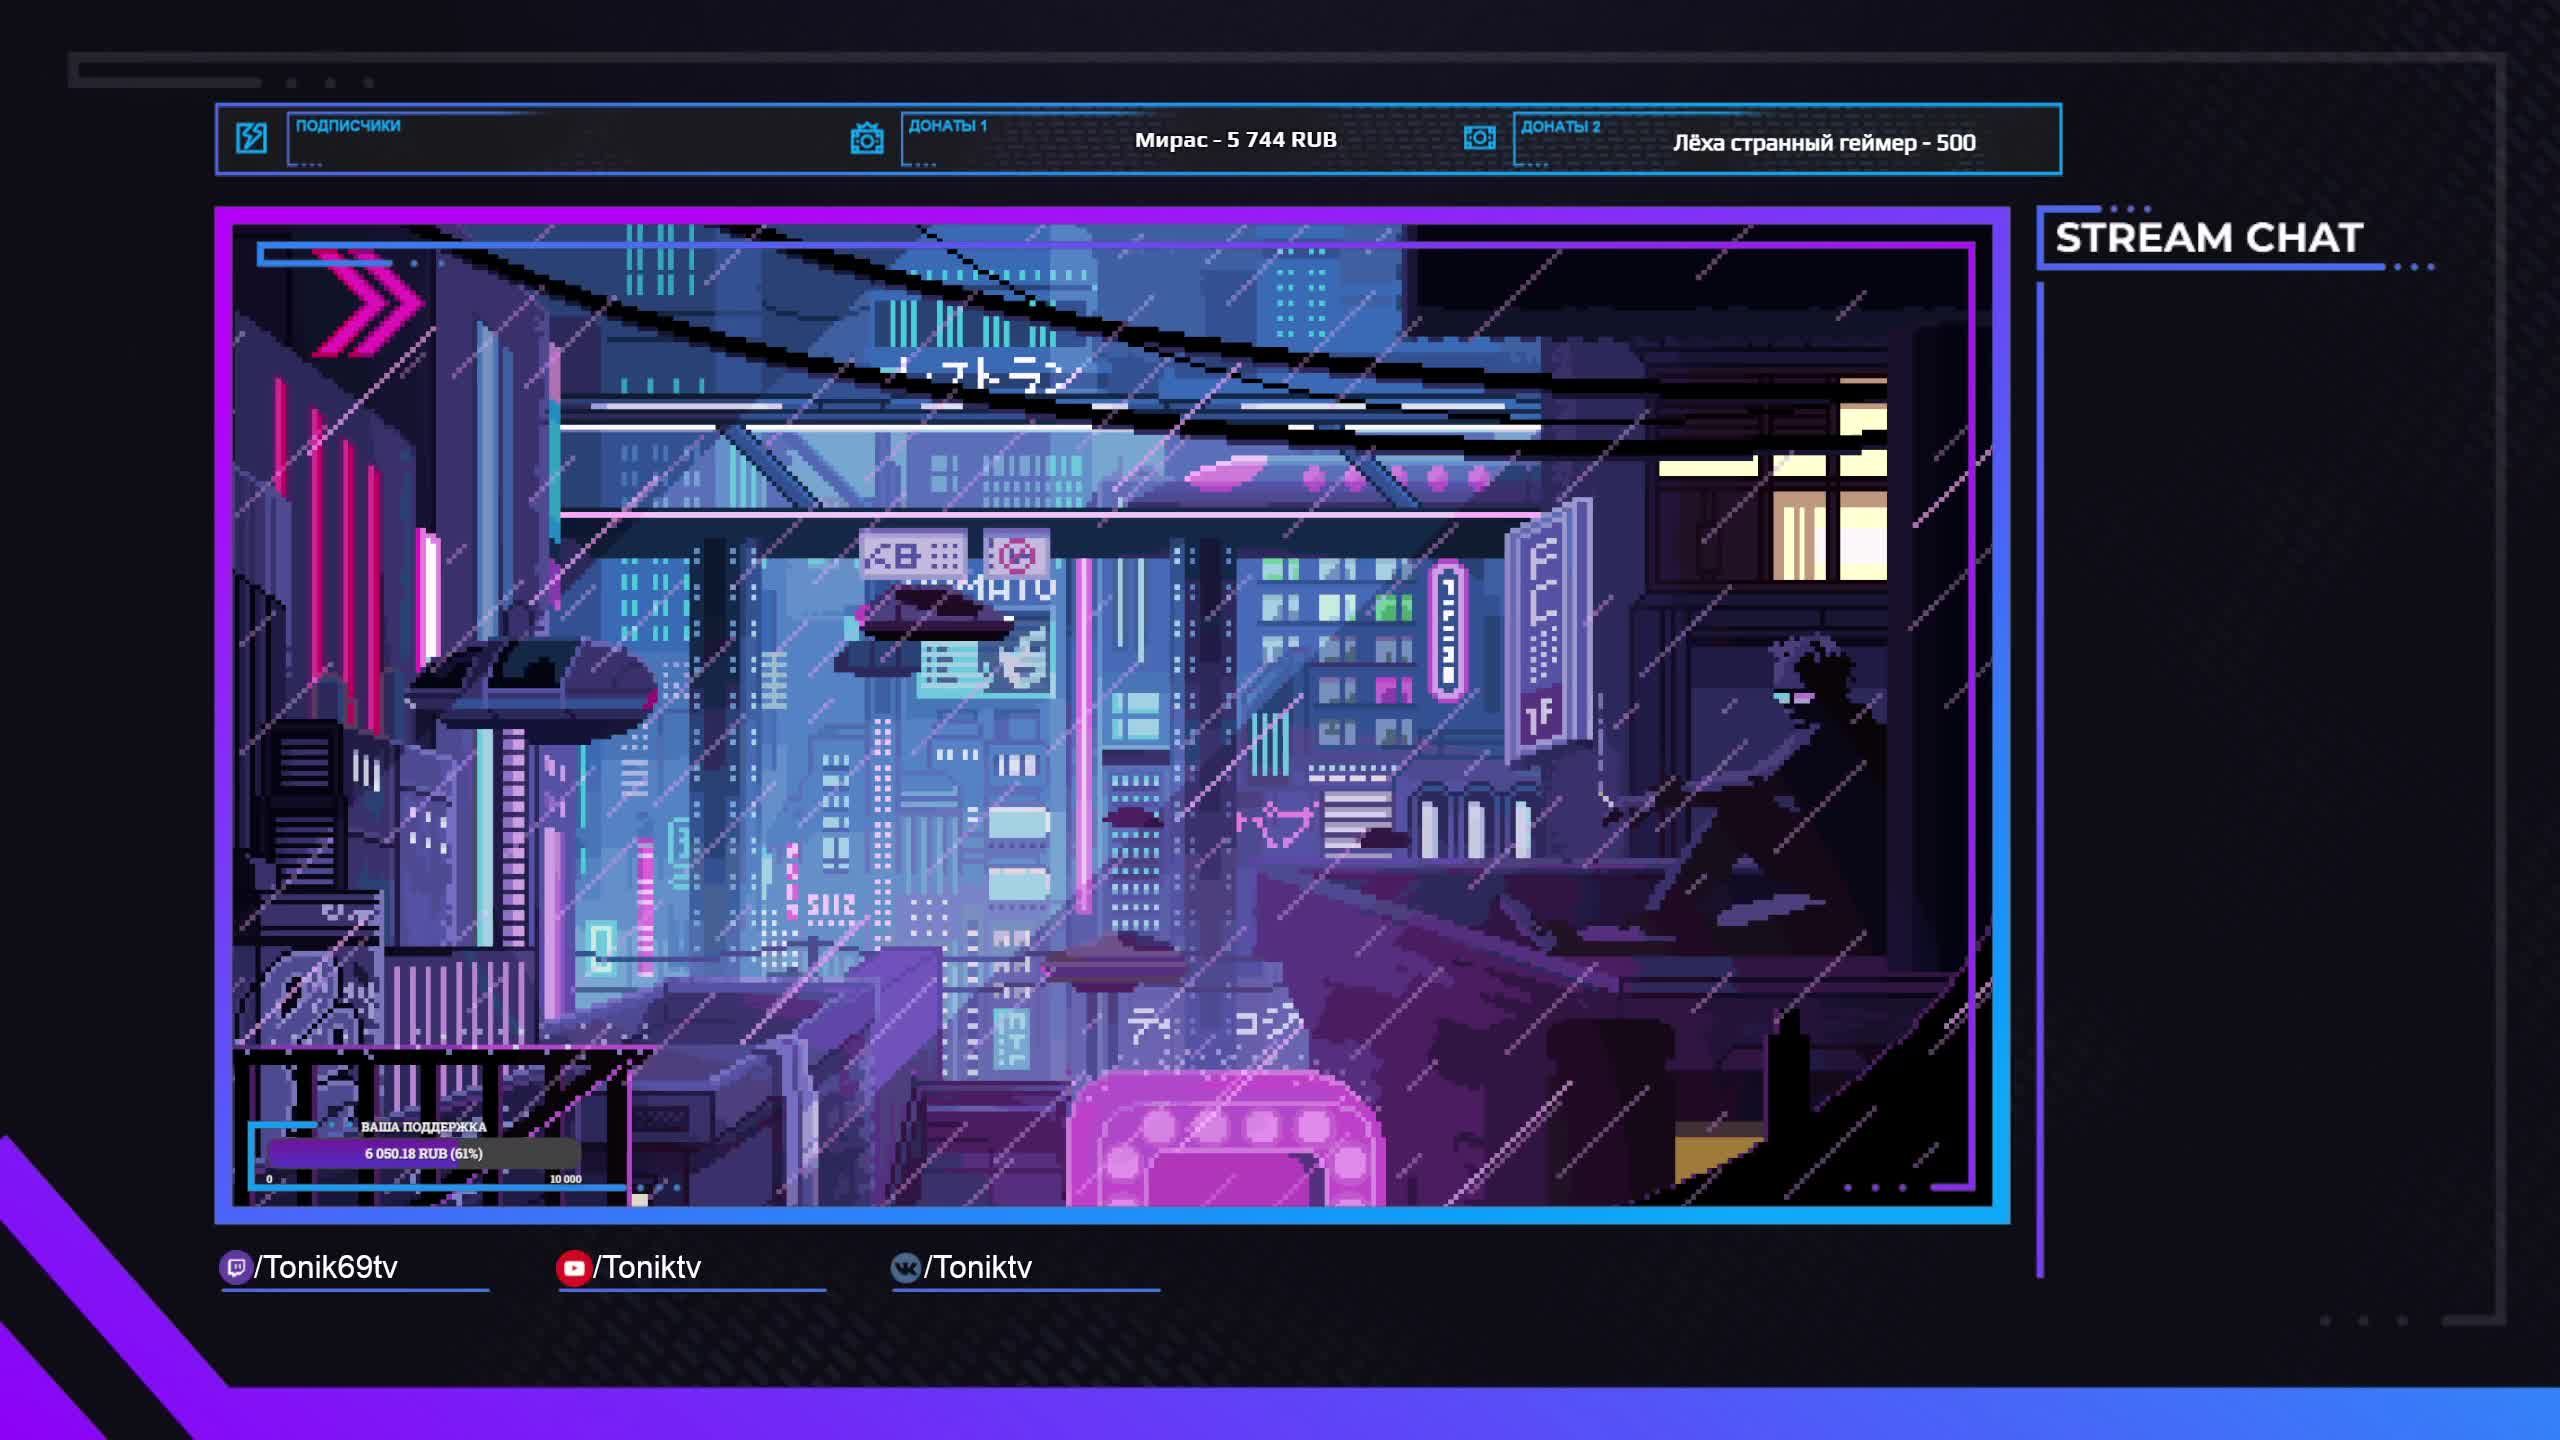Viewport: 2560px width, 1440px height.
Task: Click the 6 050.18 RUB progress bar
Action: pyautogui.click(x=423, y=1153)
